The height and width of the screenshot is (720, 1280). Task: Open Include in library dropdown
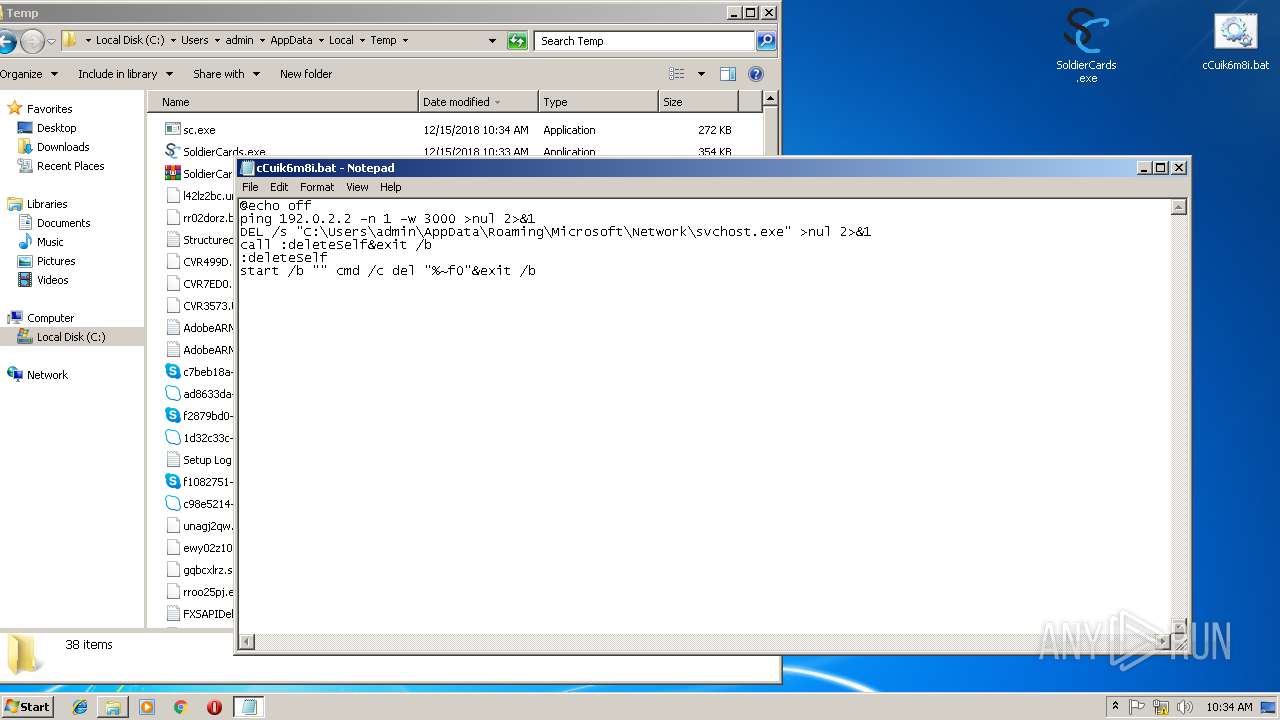coord(125,74)
